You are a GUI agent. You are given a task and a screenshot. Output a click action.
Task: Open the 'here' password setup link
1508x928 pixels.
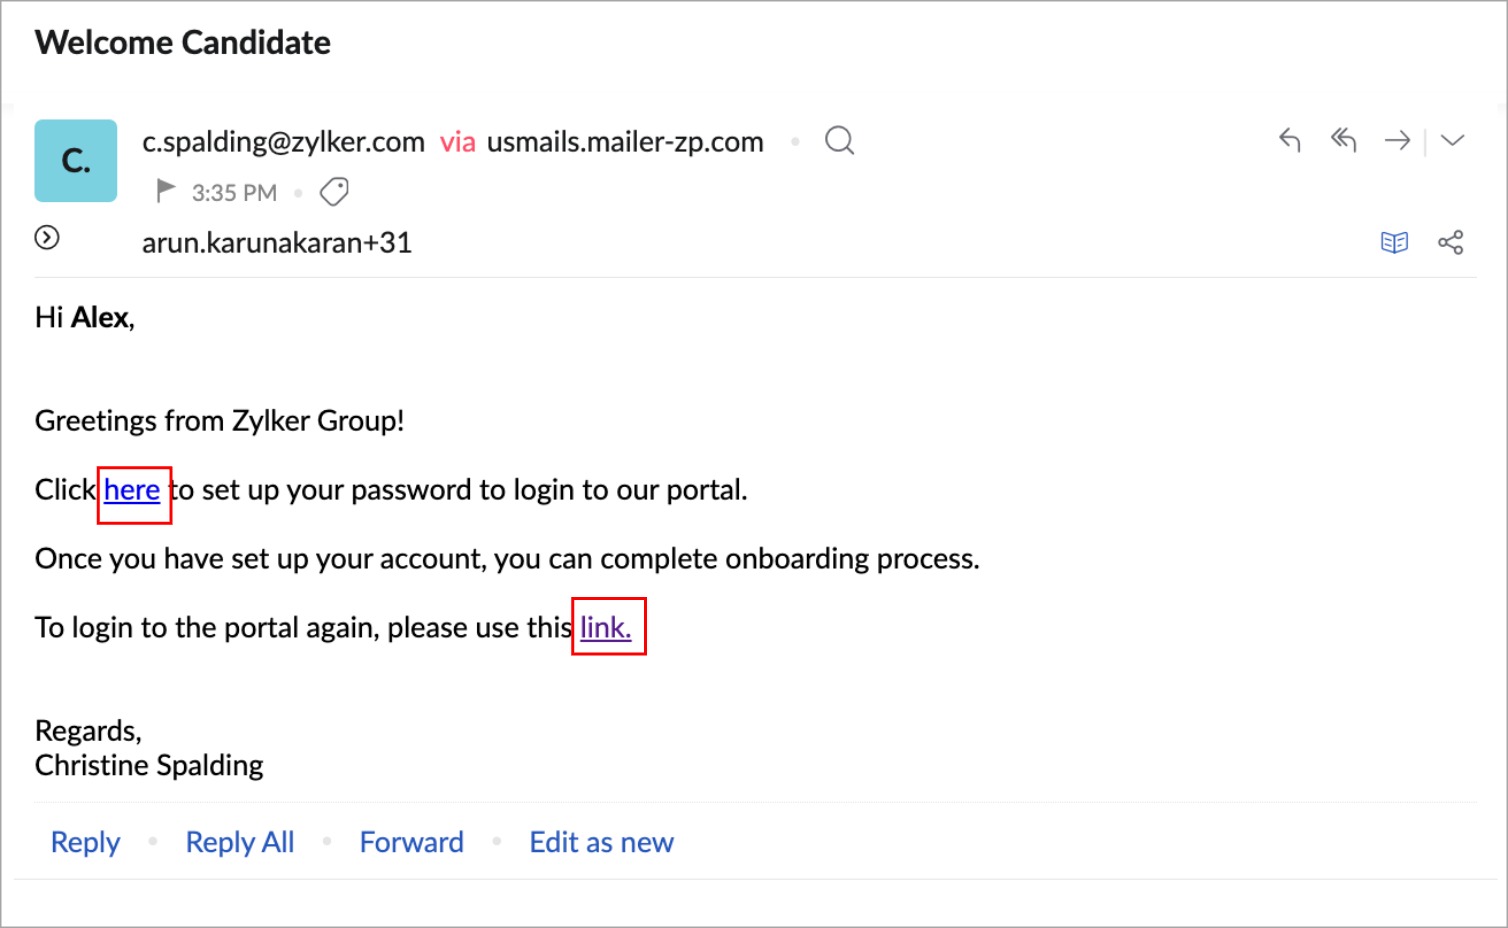point(132,490)
